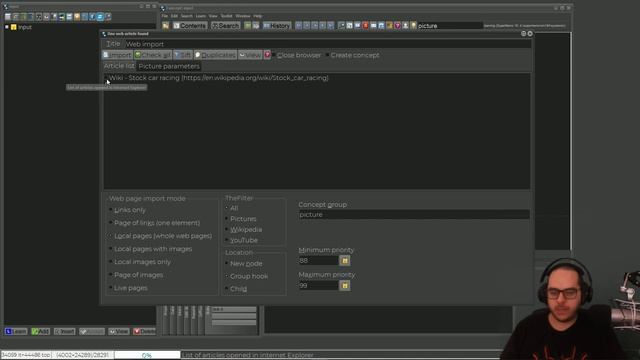Click the Minimum priority field showing 88

tap(318, 260)
